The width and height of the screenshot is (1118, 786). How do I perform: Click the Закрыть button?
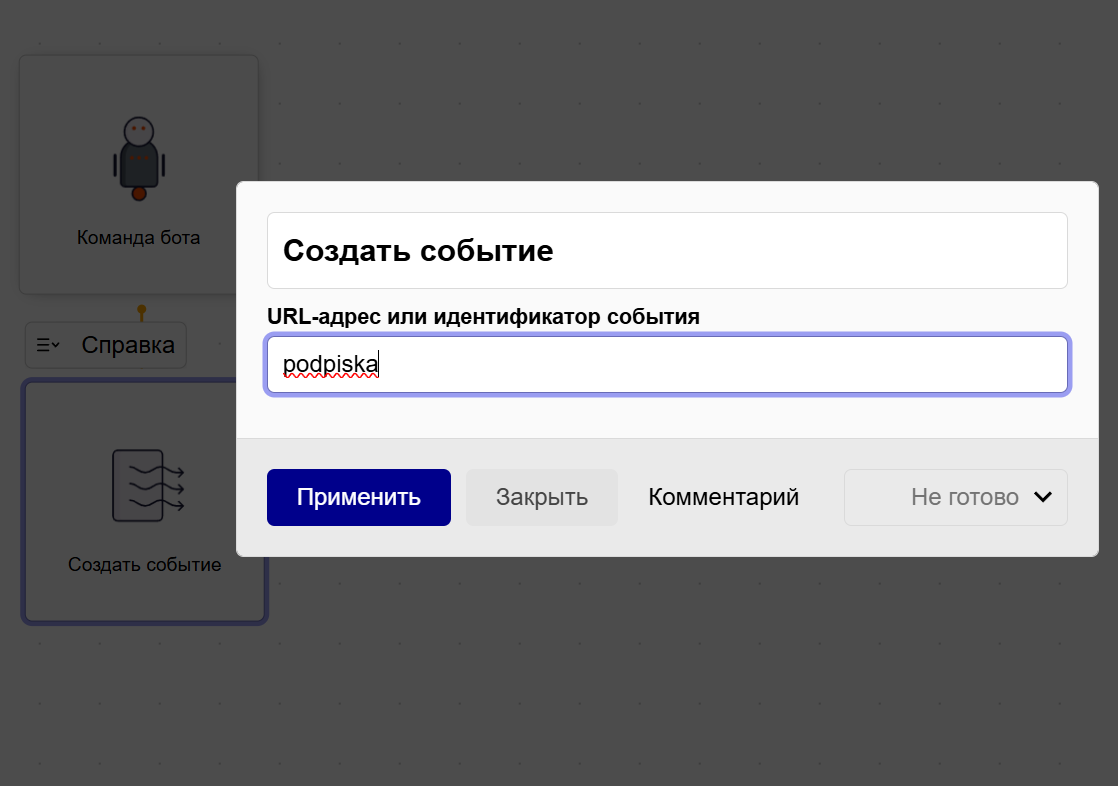[x=542, y=497]
